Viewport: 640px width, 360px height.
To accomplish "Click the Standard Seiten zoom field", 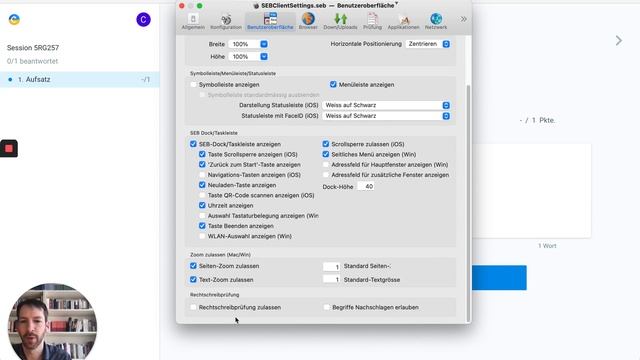I will coord(331,267).
